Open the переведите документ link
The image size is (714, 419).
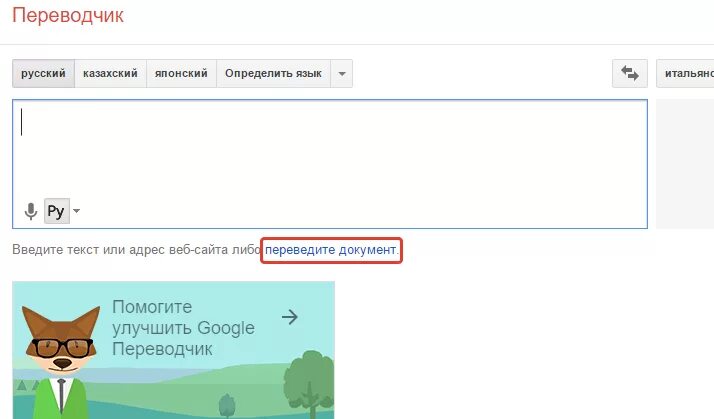tap(331, 250)
